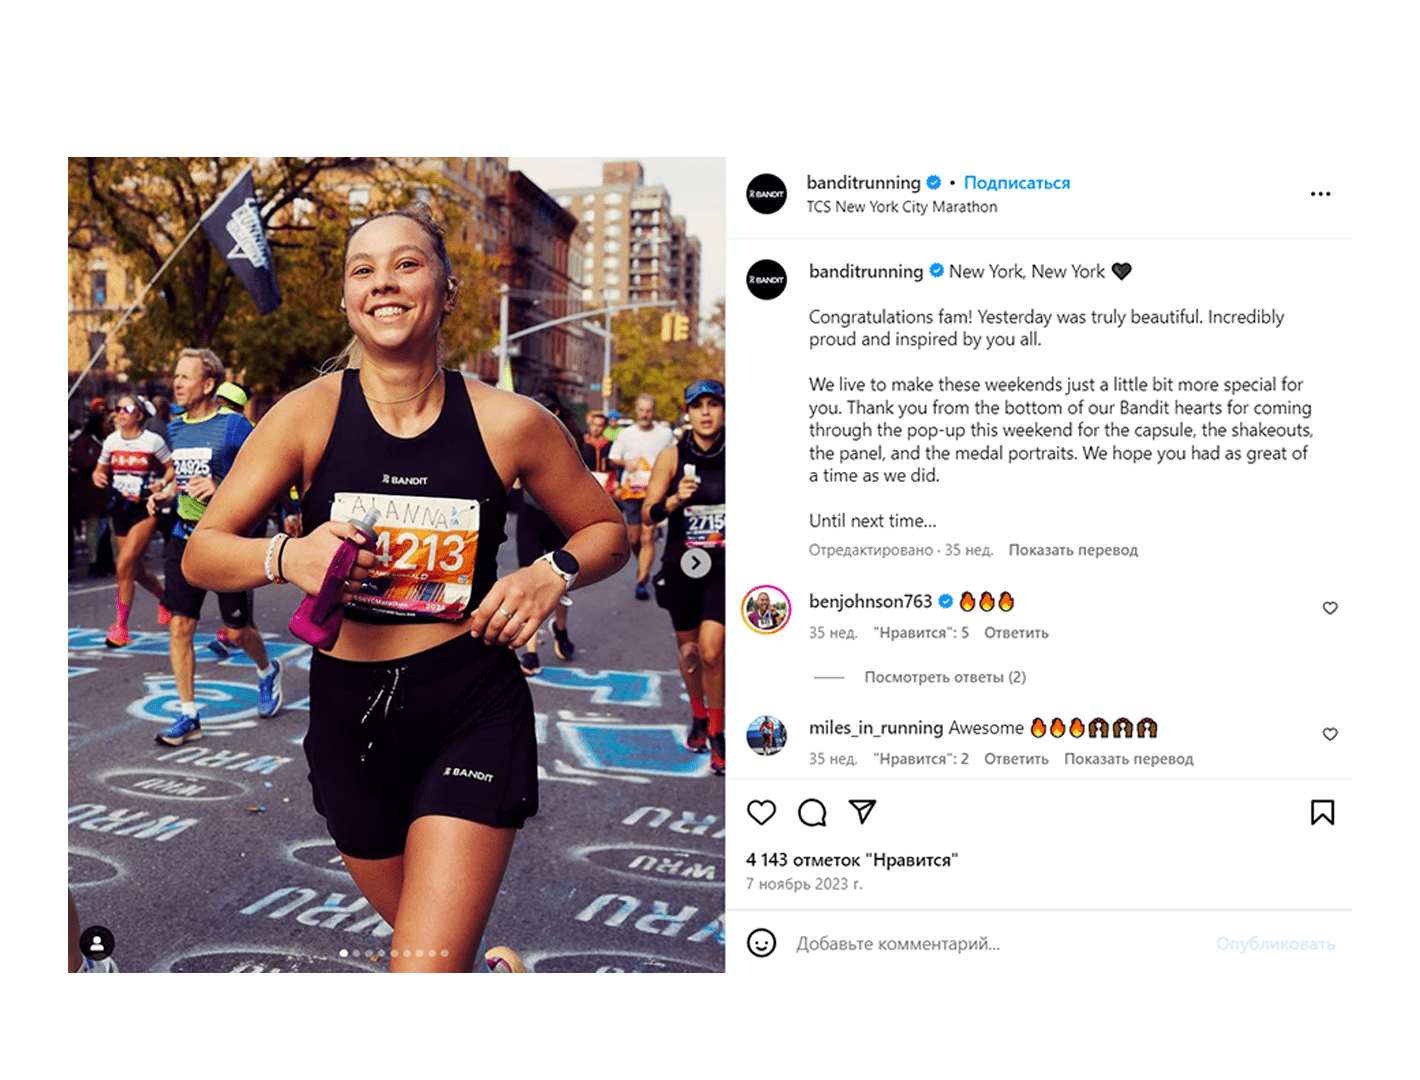Image resolution: width=1420 pixels, height=1080 pixels.
Task: View likes count 4 143 отметок
Action: pos(852,860)
